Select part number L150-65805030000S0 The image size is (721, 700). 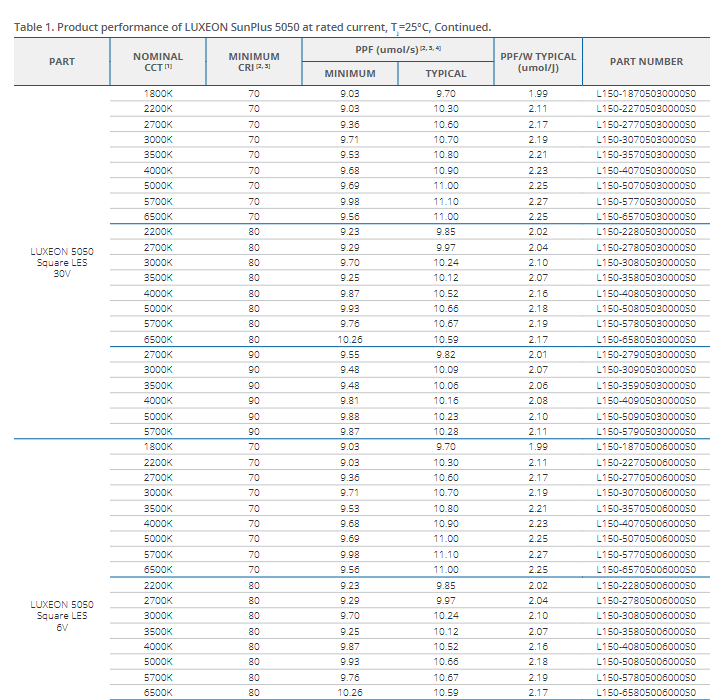(x=646, y=339)
